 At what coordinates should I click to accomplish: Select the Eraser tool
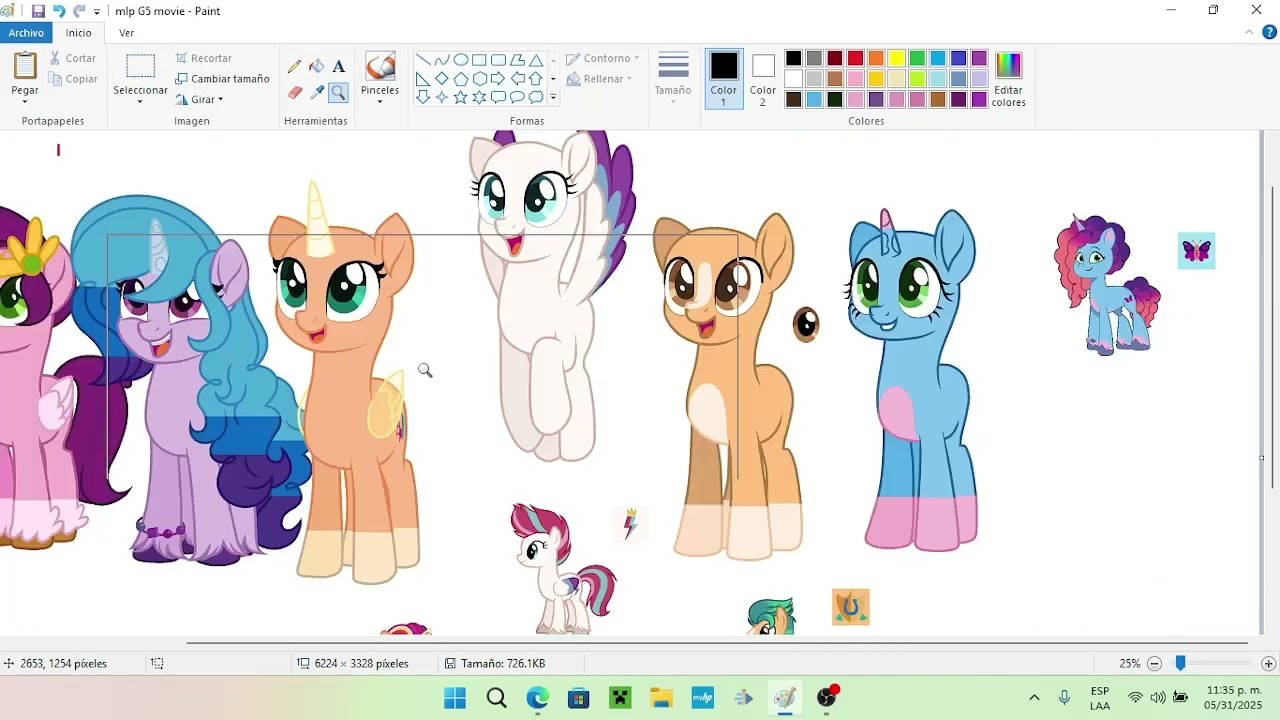(x=294, y=92)
